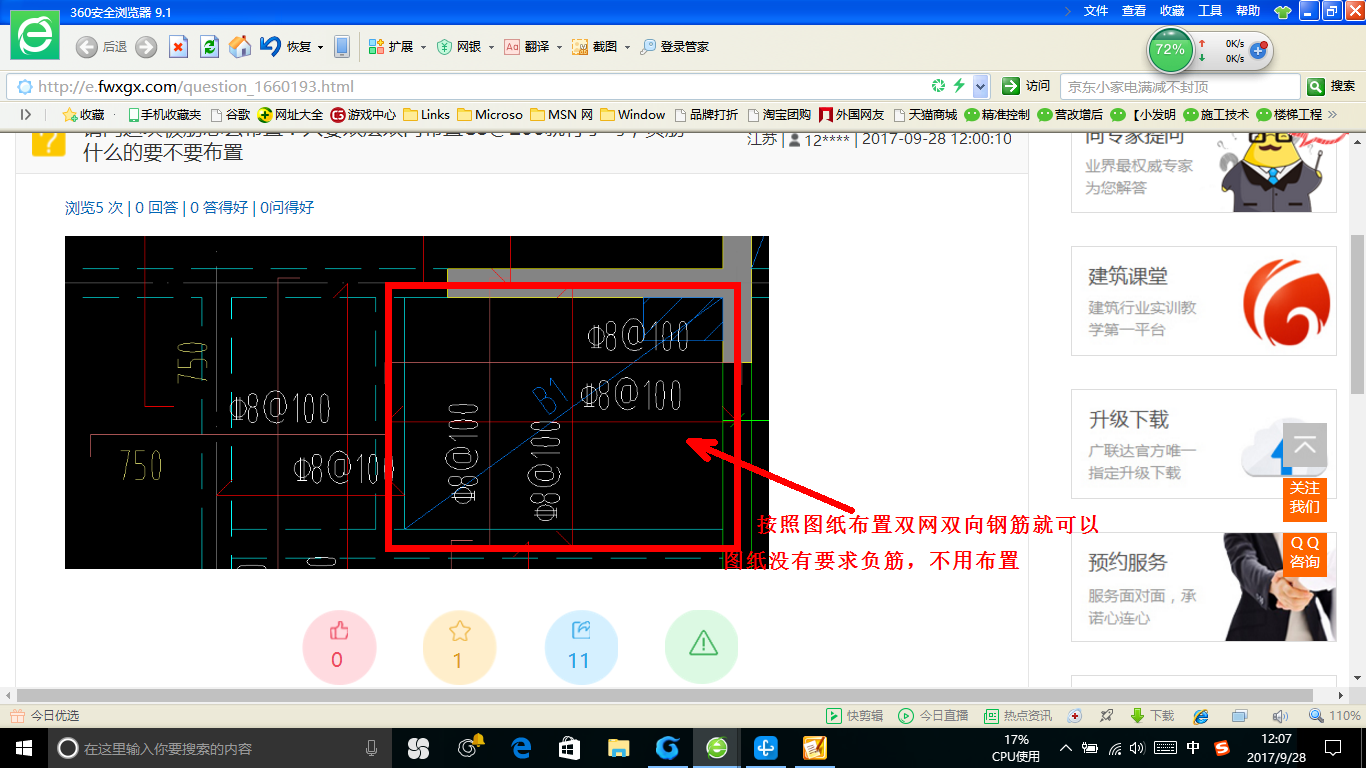1366x768 pixels.
Task: Toggle the favorites sidebar expander
Action: pyautogui.click(x=26, y=115)
